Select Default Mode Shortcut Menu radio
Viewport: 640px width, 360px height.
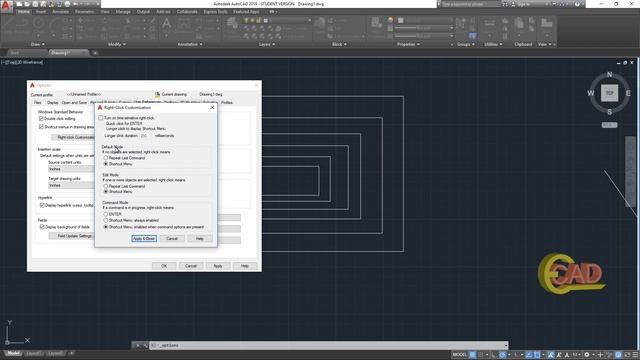106,164
